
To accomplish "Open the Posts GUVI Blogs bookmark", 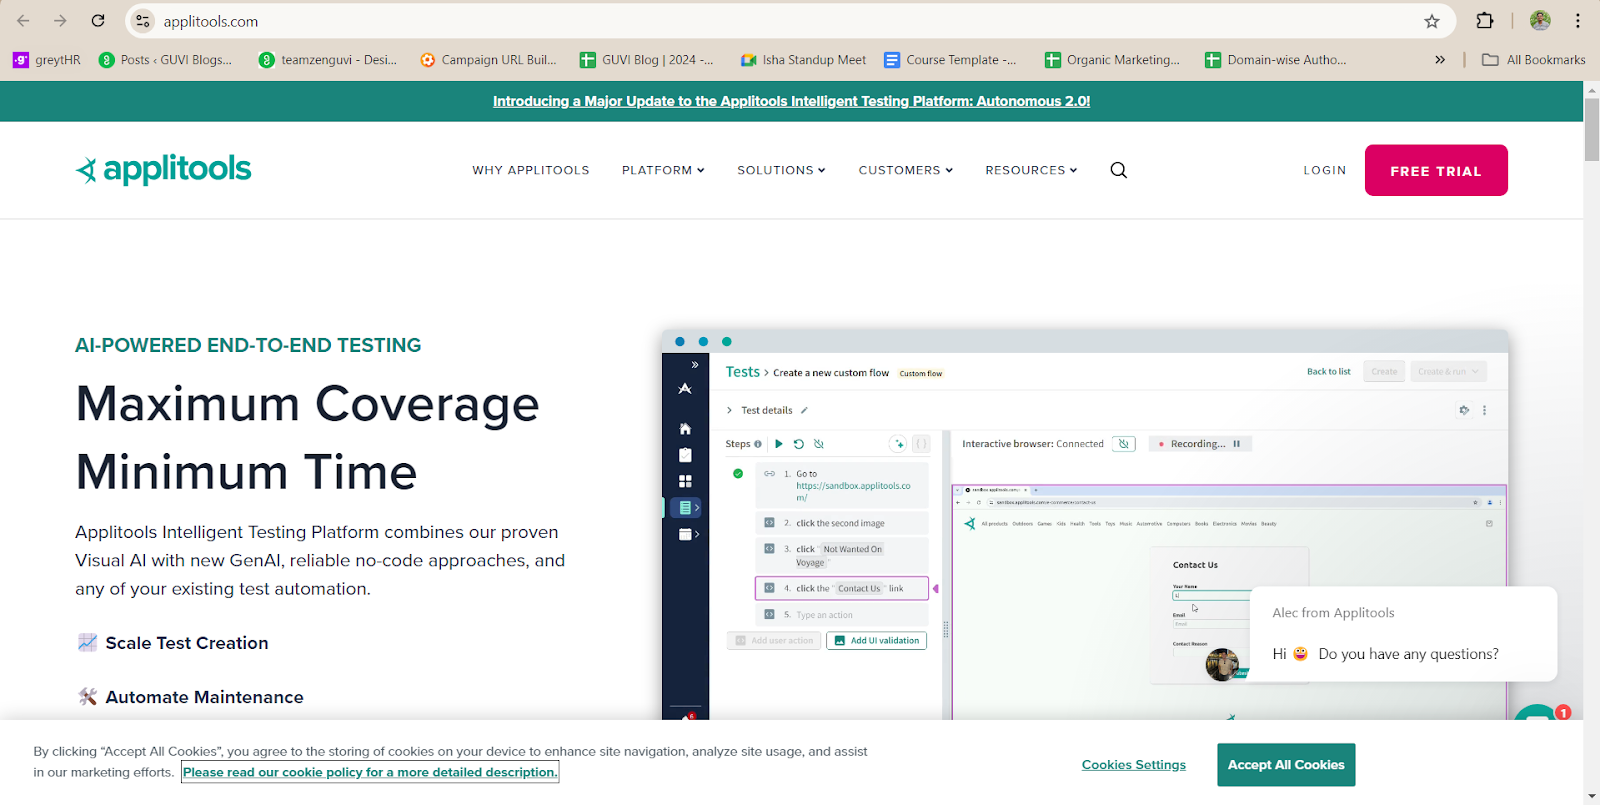I will click(x=166, y=60).
